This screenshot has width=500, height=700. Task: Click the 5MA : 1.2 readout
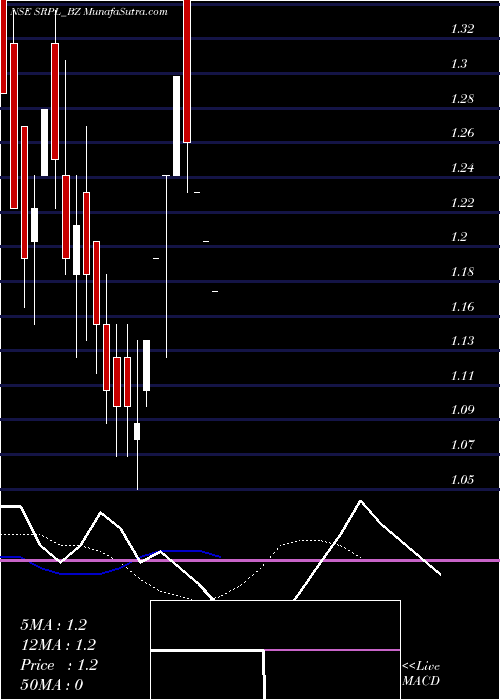click(54, 625)
